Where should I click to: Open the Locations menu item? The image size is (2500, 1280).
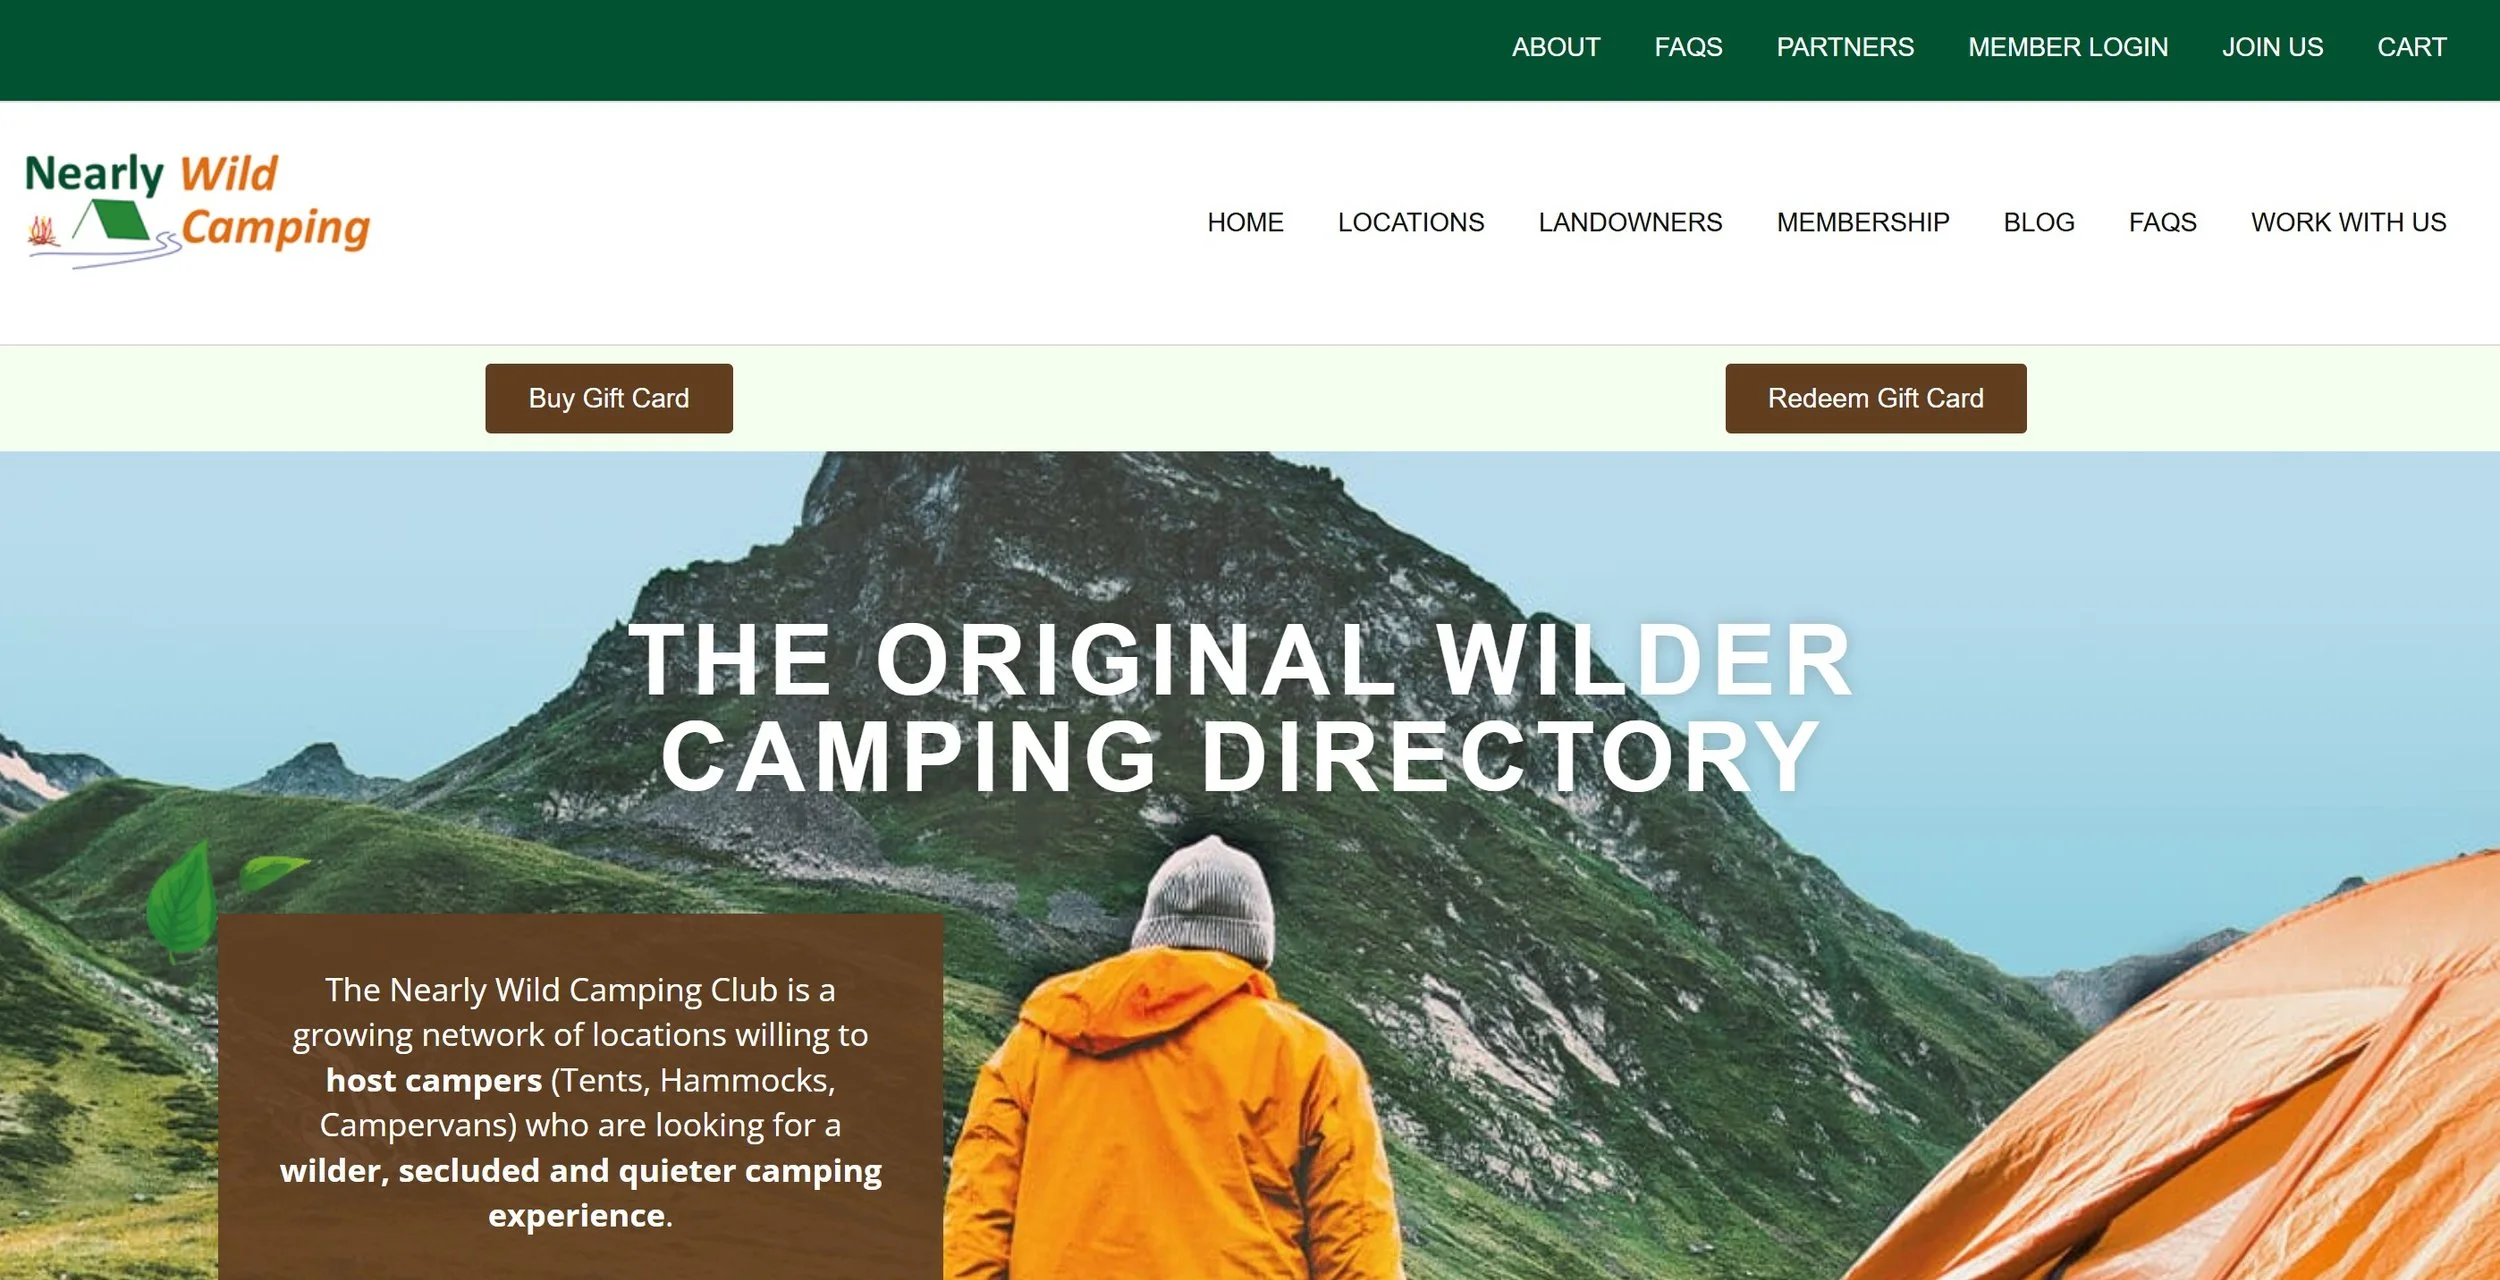[1411, 222]
